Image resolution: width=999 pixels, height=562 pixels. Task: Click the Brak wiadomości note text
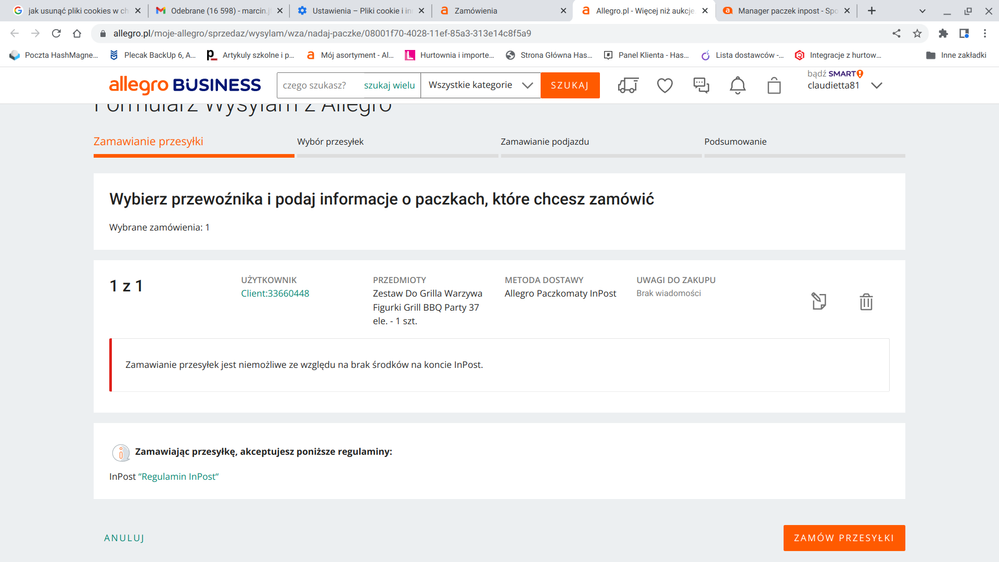pos(668,293)
